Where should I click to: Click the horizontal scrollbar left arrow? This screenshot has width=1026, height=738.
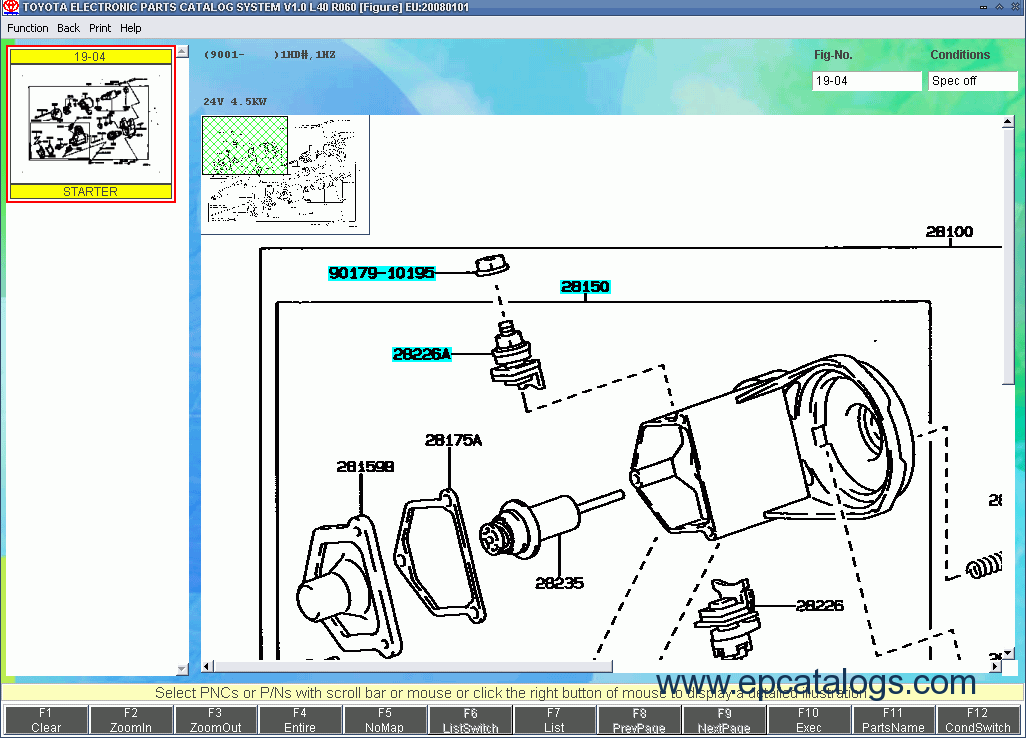(x=208, y=667)
